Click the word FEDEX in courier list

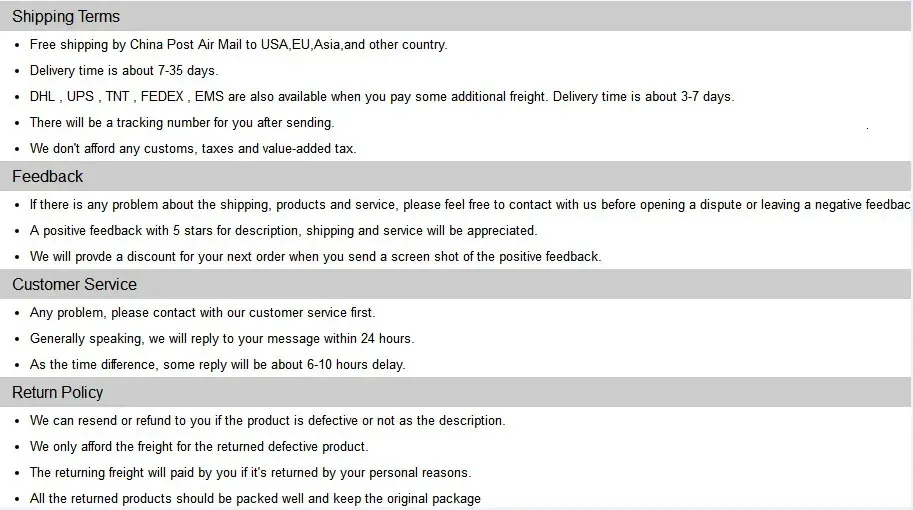click(x=162, y=97)
